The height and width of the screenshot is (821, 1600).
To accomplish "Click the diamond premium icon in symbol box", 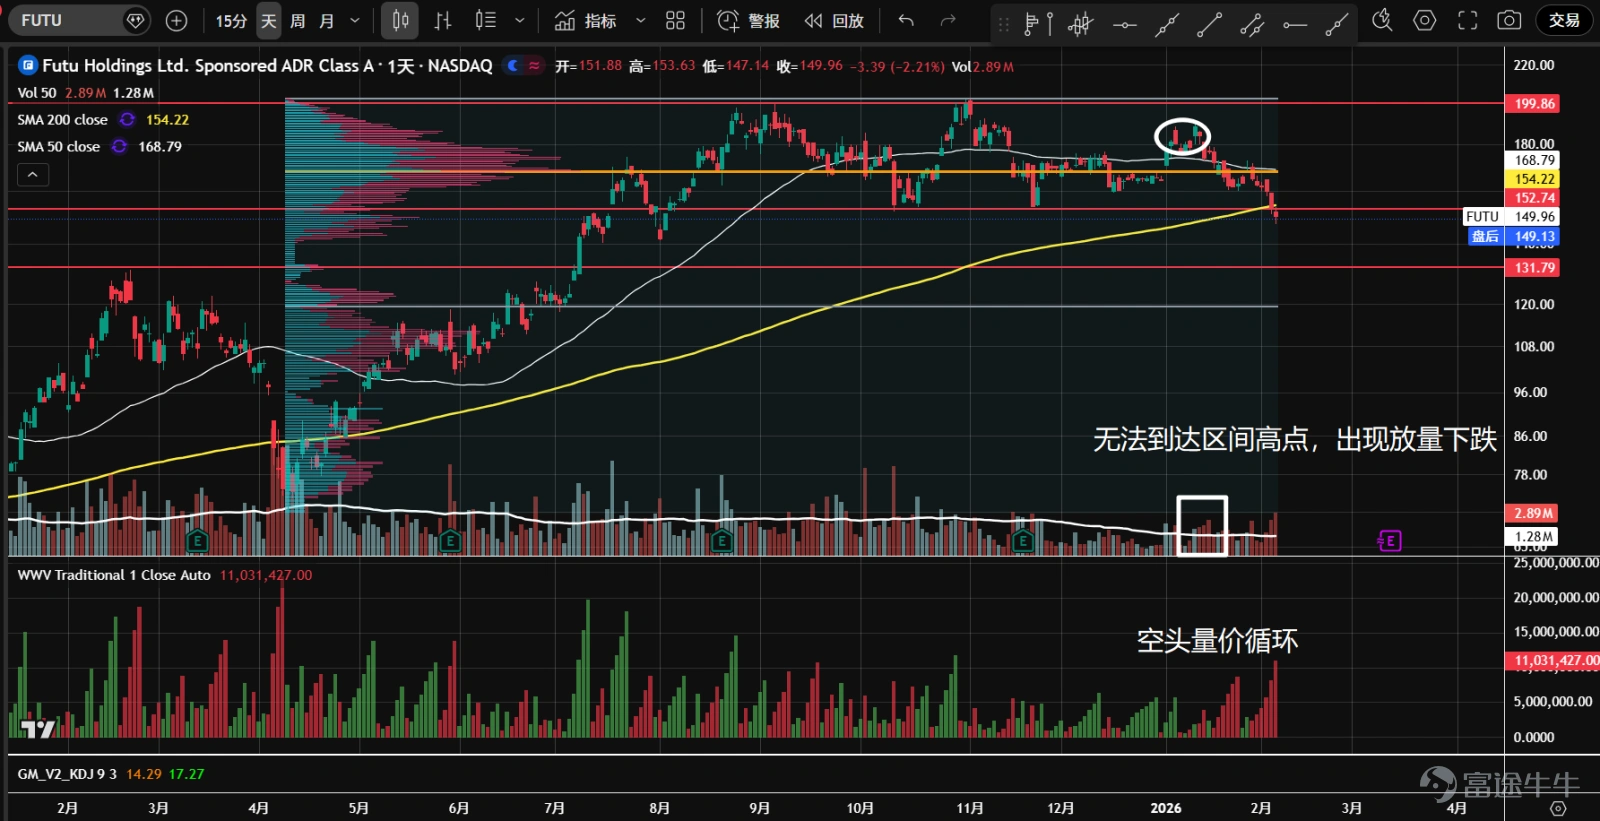I will pos(135,20).
